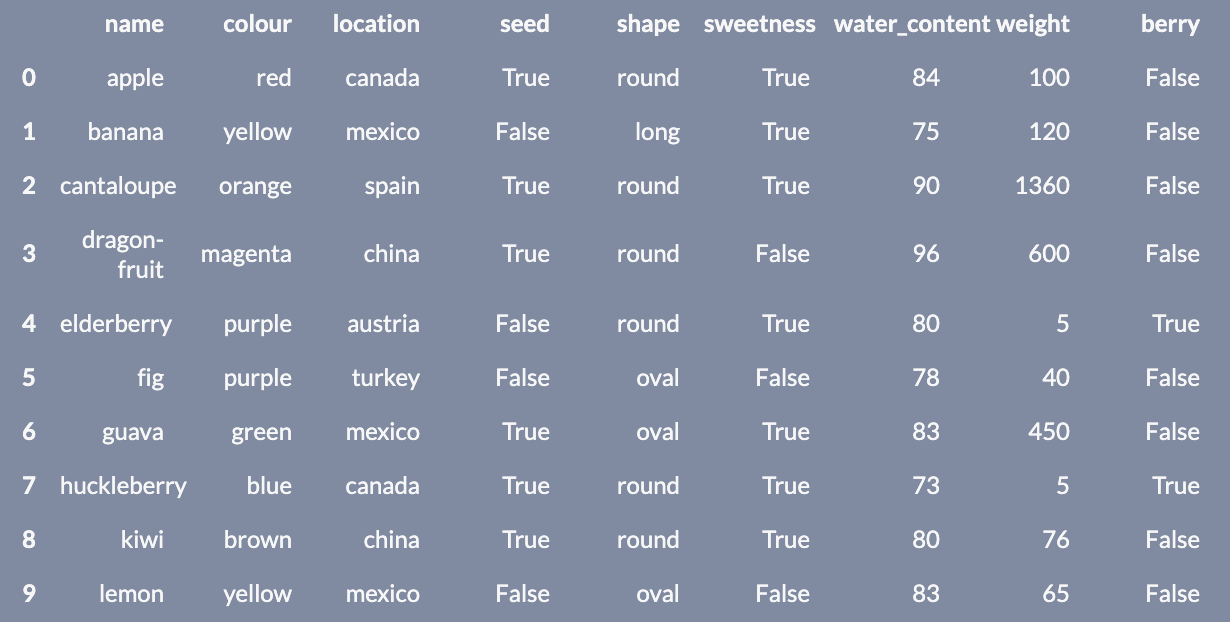
Task: Select the 'water_content' column header
Action: (x=911, y=24)
